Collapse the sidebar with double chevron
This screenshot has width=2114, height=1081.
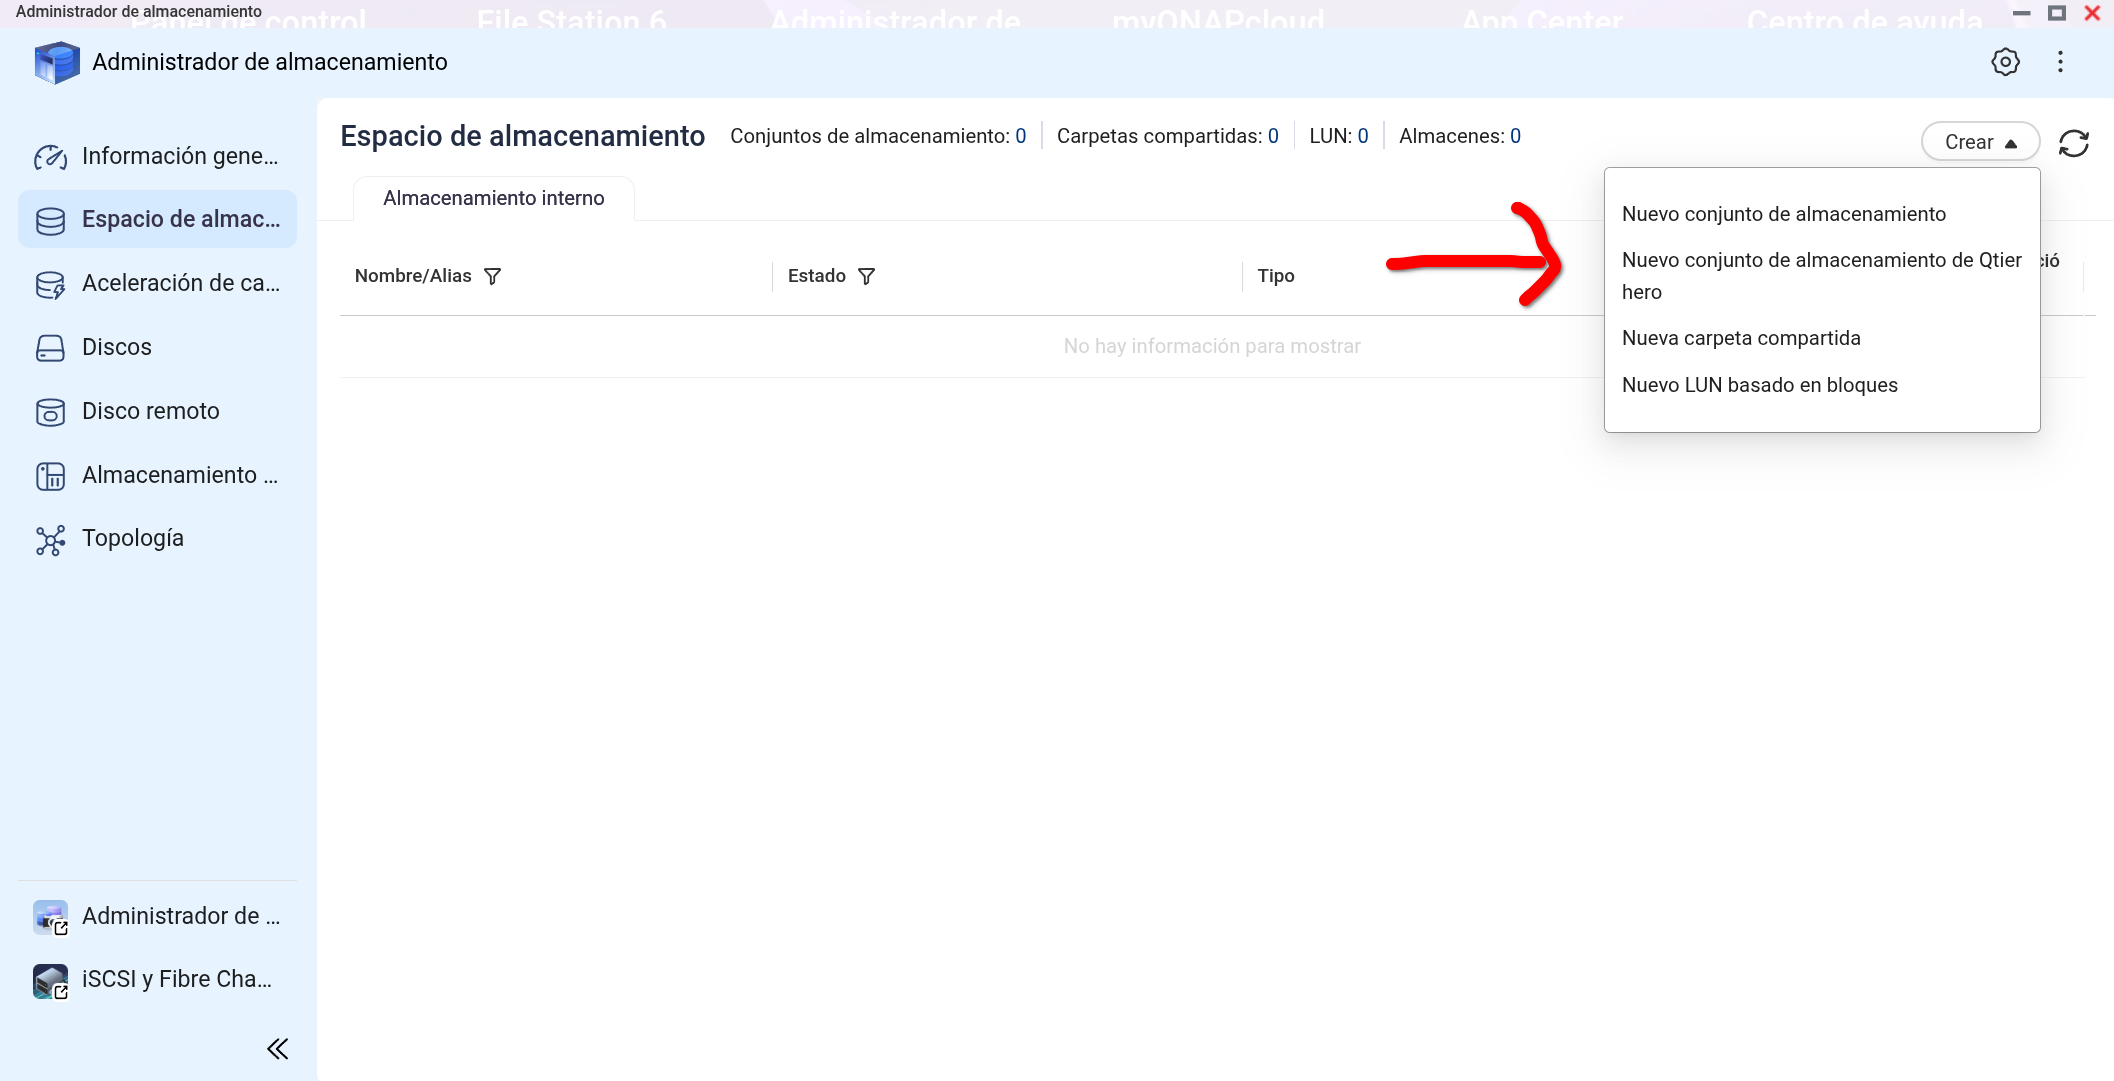(x=278, y=1048)
